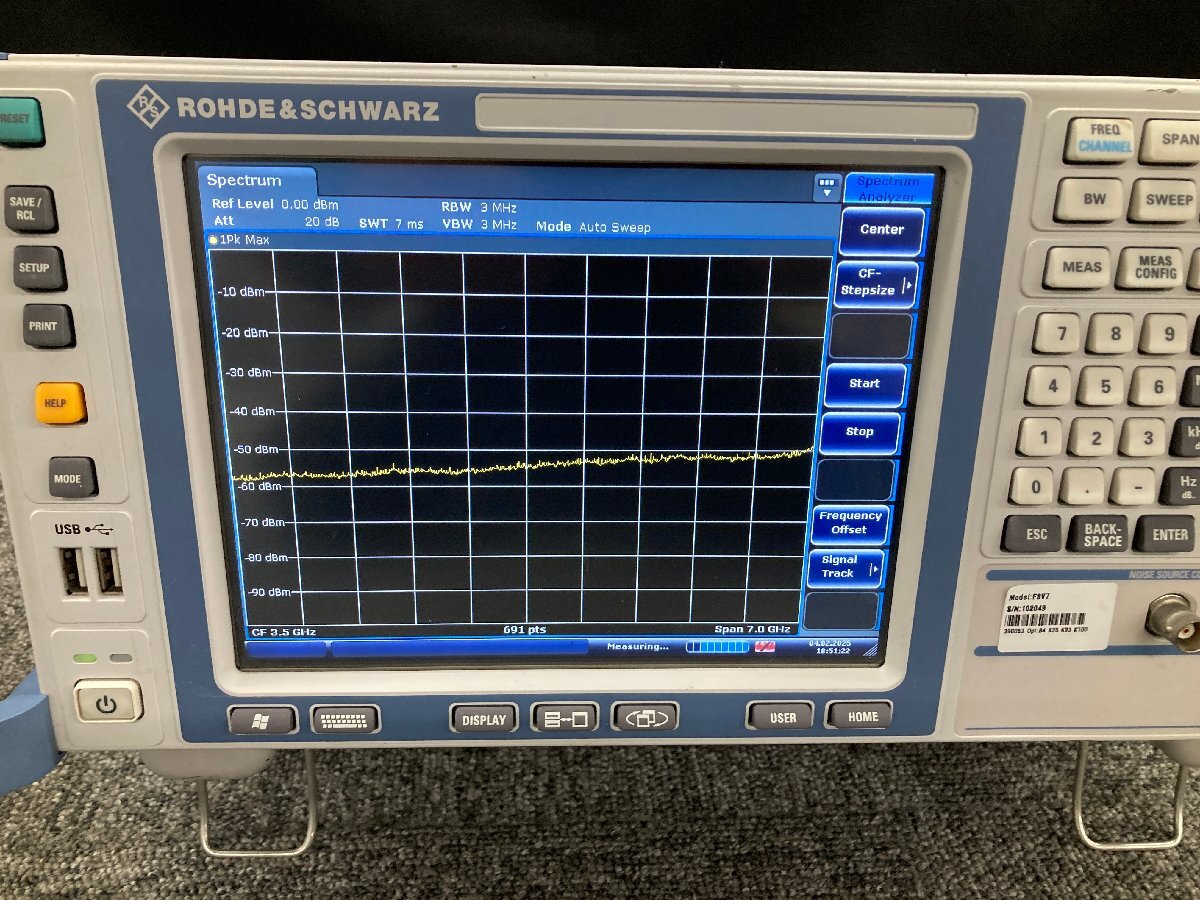The width and height of the screenshot is (1200, 900).
Task: Click the Model FSV7 serial label
Action: (1059, 617)
